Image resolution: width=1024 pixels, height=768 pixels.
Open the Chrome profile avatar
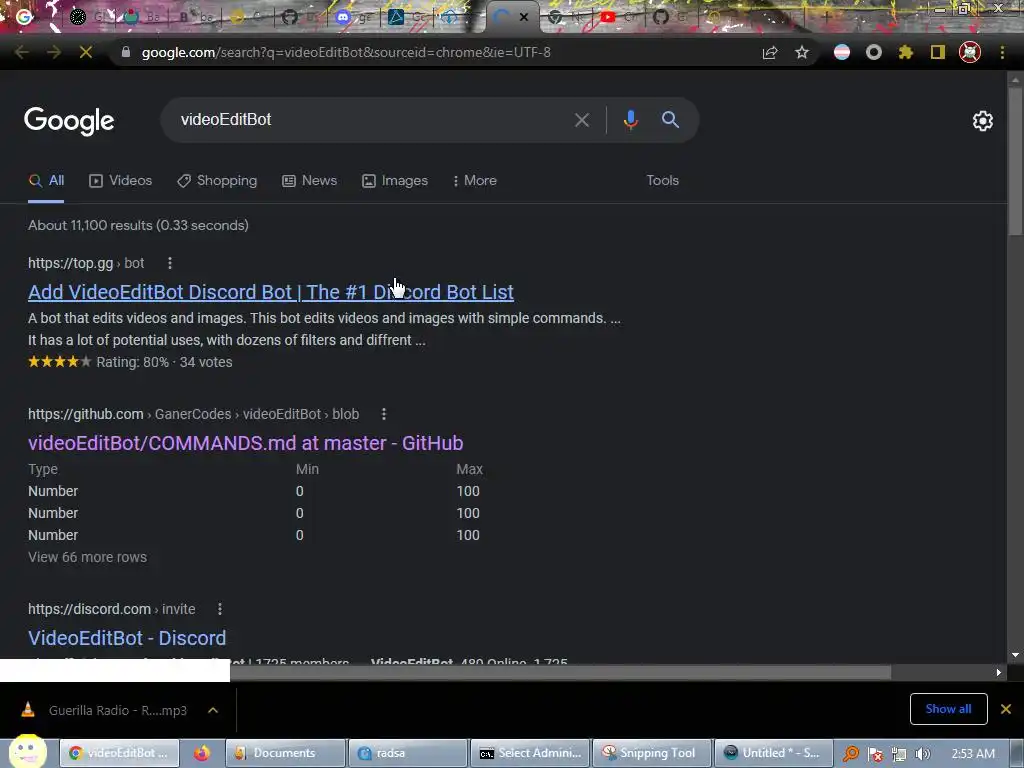(x=970, y=52)
